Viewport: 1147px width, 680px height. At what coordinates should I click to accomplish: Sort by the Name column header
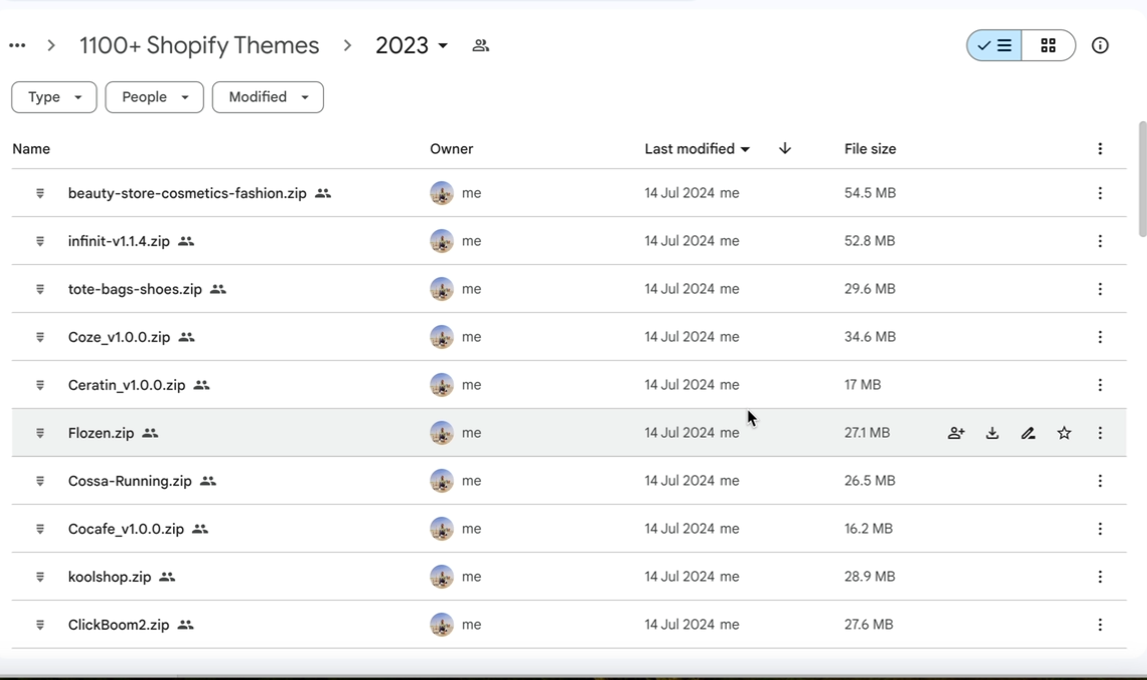coord(31,148)
